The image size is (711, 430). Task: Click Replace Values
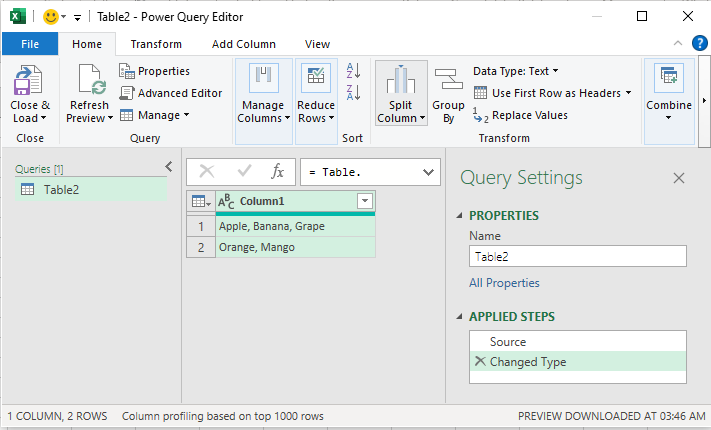coord(520,115)
